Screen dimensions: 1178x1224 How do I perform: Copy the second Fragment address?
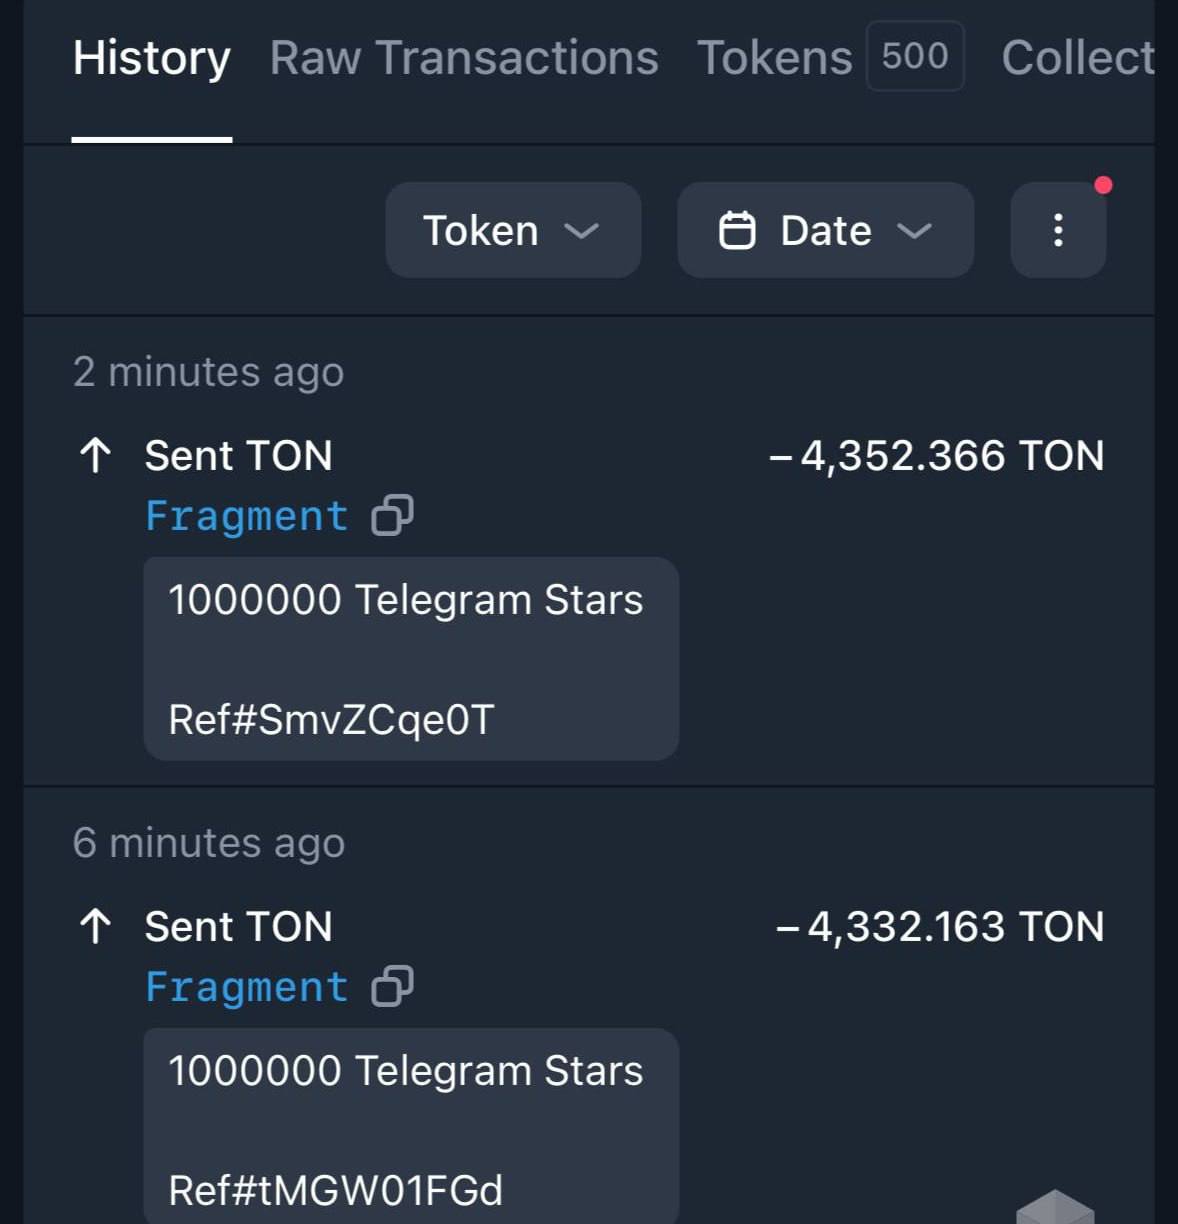pos(392,987)
